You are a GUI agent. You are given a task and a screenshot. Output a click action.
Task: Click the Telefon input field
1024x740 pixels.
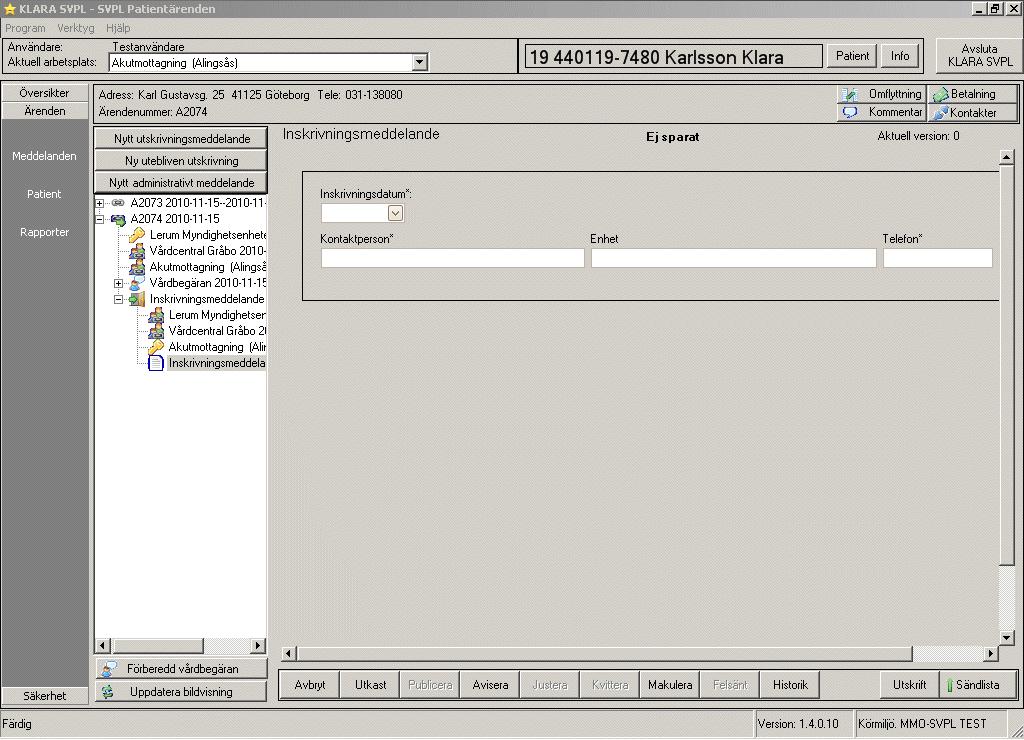coord(938,258)
